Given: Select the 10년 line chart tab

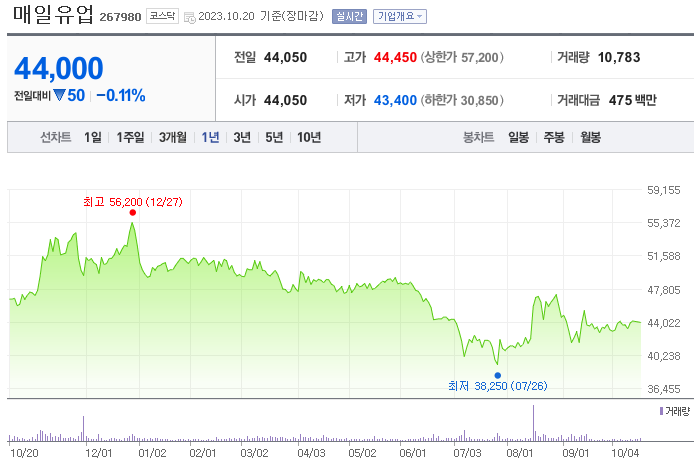Looking at the screenshot, I should 309,138.
